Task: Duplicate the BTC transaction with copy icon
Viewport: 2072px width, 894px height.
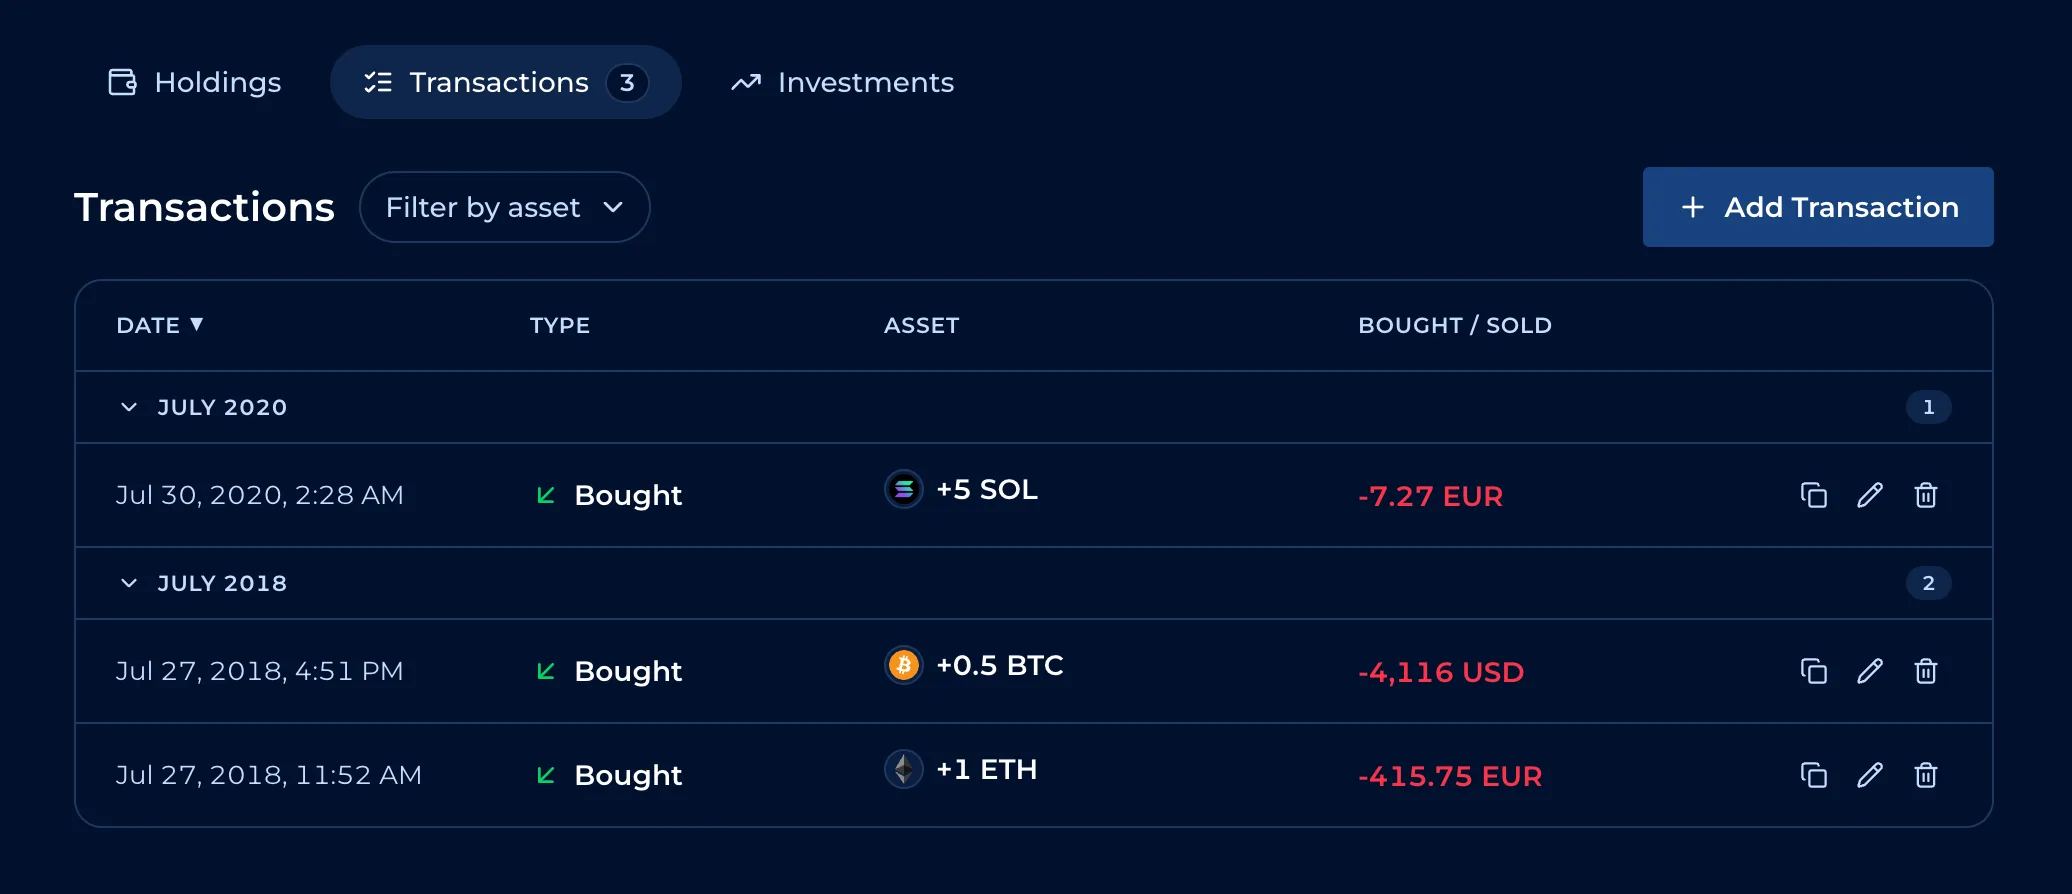Action: tap(1813, 671)
